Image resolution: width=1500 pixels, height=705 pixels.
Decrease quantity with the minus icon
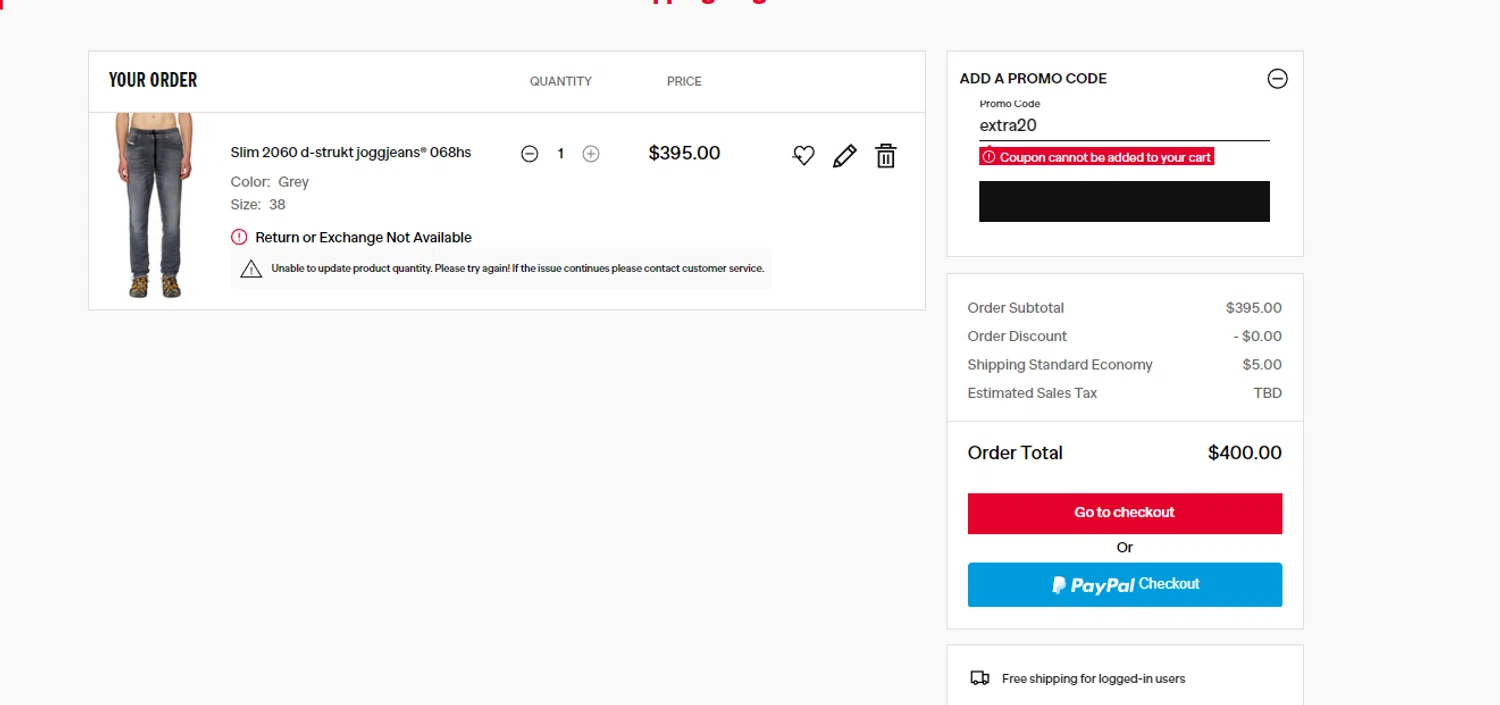tap(530, 154)
